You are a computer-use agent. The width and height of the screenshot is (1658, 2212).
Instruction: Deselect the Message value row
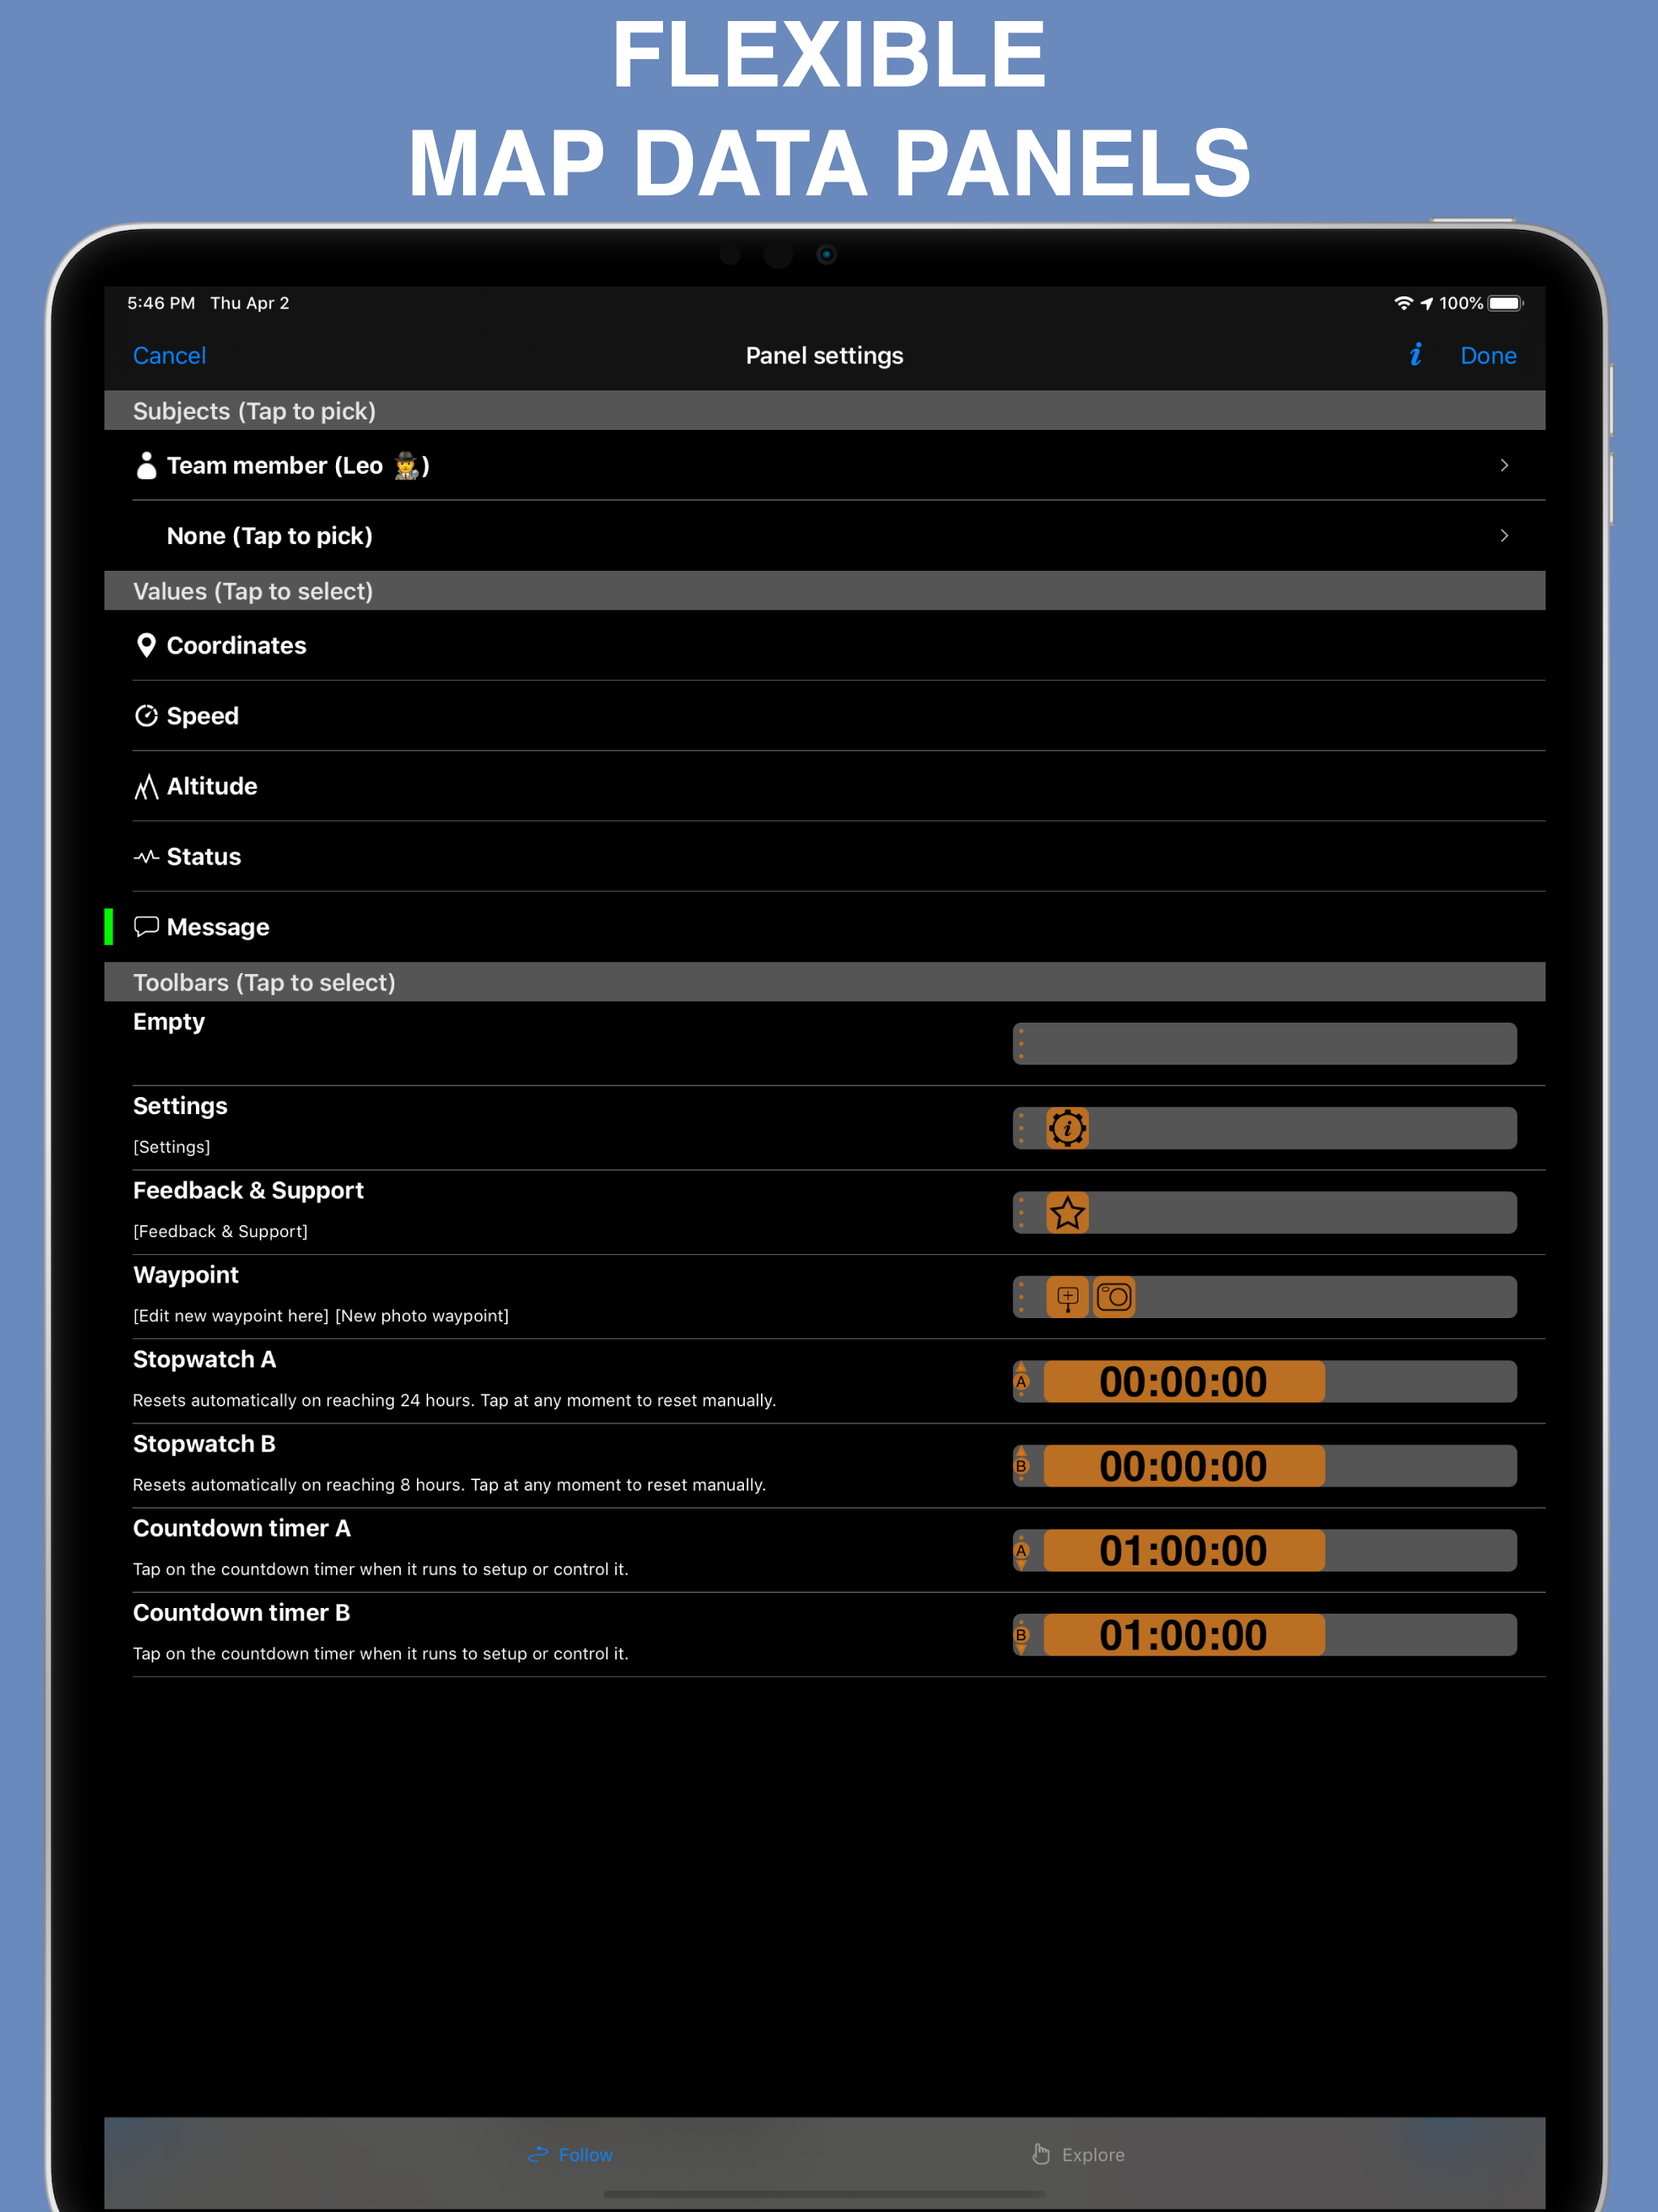(x=825, y=927)
